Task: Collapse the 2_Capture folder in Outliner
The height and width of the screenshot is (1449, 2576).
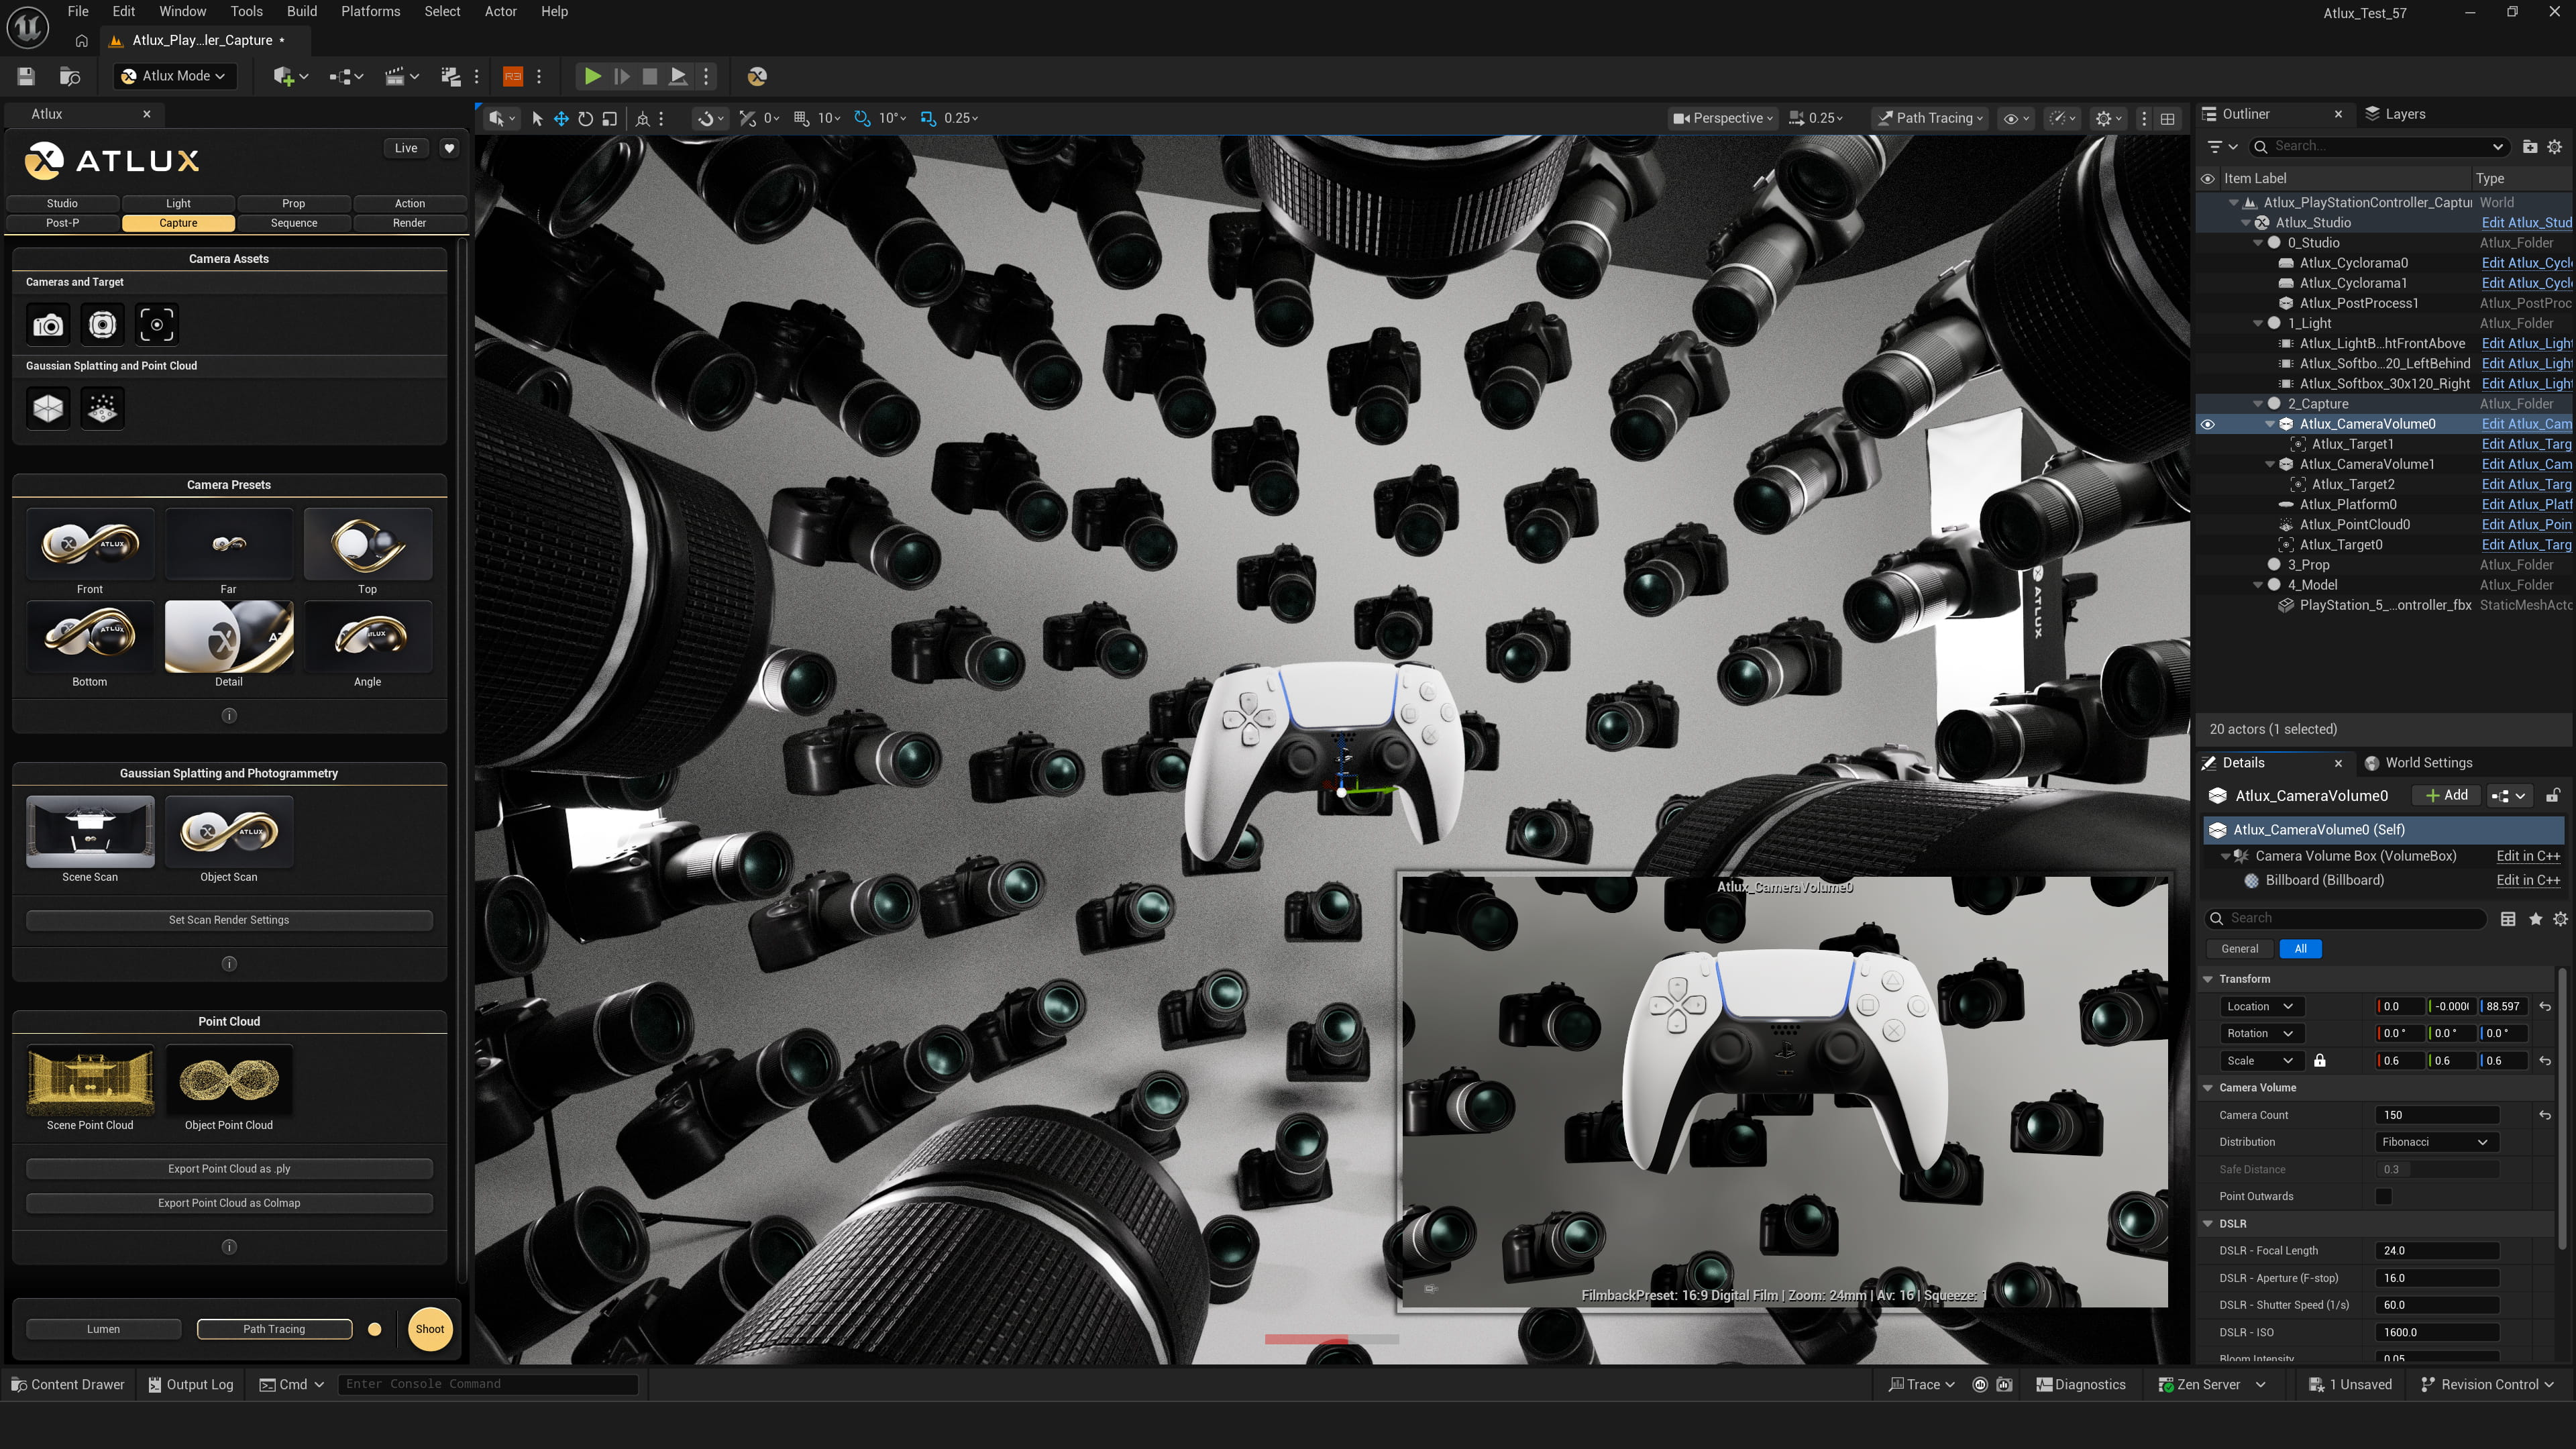Action: 2258,403
